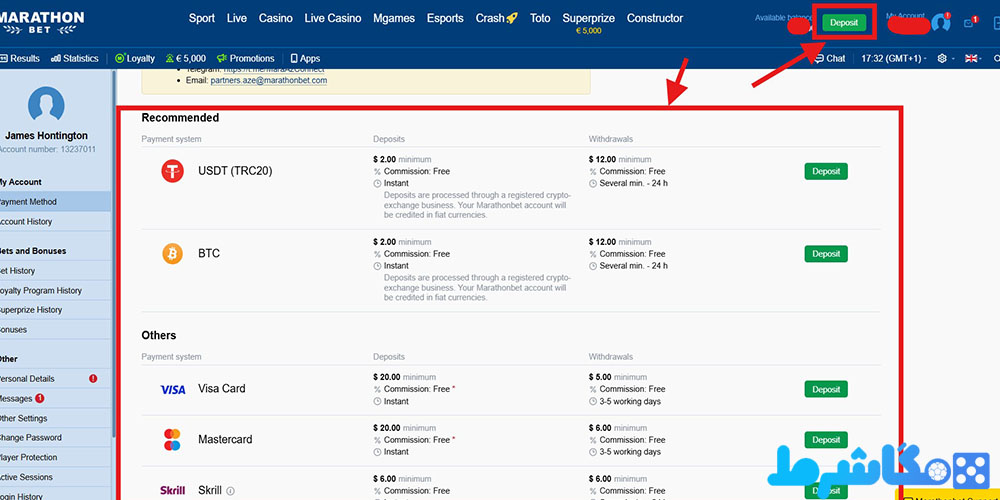Click the Visa logo icon
This screenshot has height=500, width=1000.
[172, 389]
